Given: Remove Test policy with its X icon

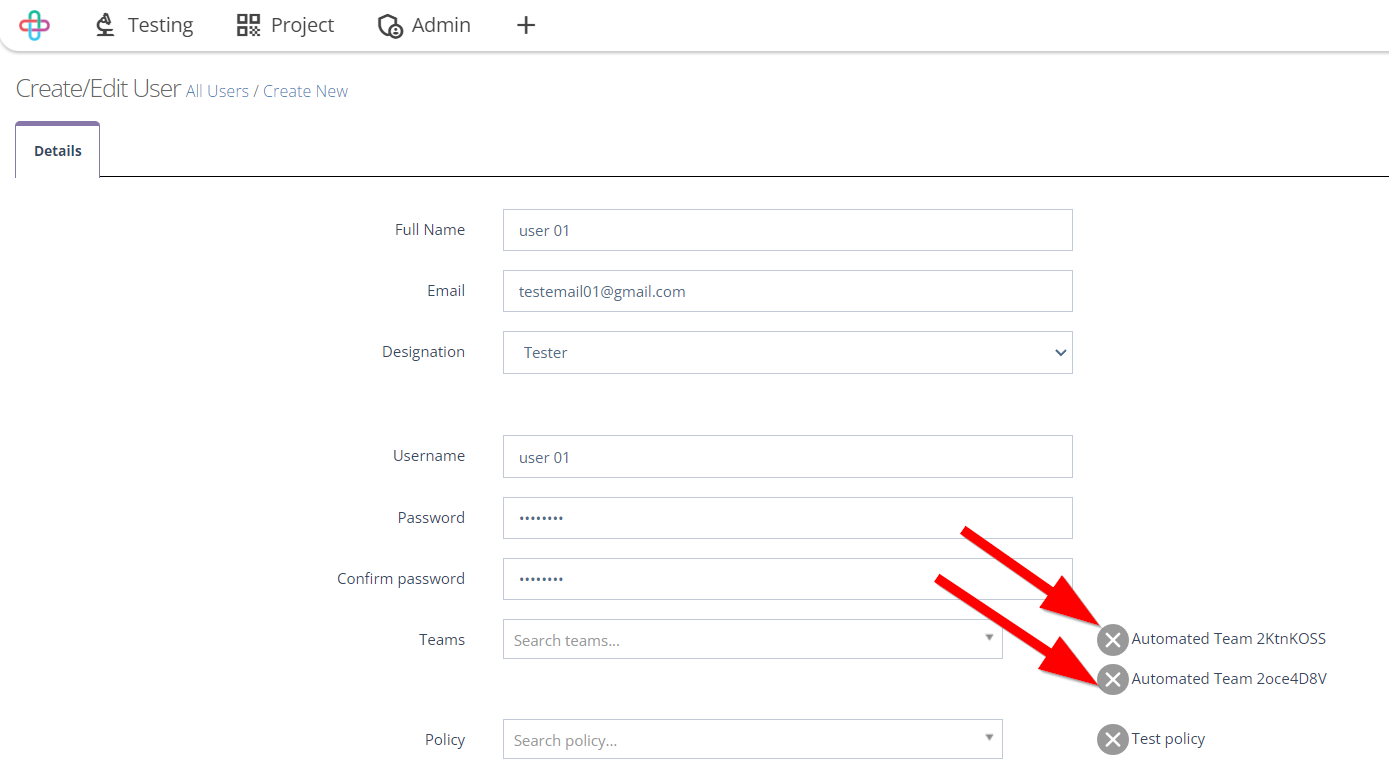Looking at the screenshot, I should [x=1113, y=739].
